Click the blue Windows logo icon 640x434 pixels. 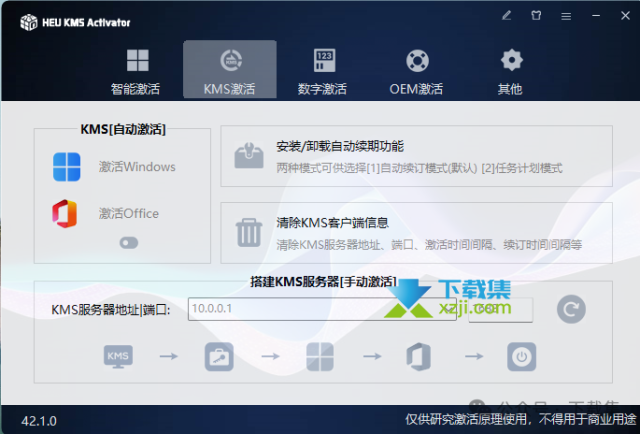pyautogui.click(x=67, y=167)
